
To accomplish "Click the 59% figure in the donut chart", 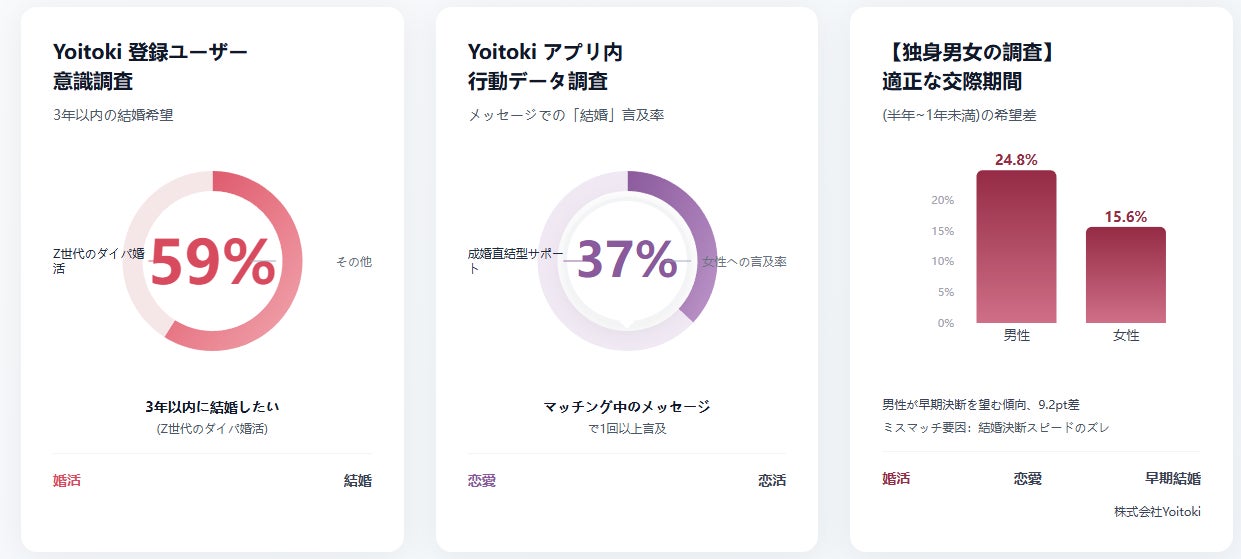I will pyautogui.click(x=212, y=262).
